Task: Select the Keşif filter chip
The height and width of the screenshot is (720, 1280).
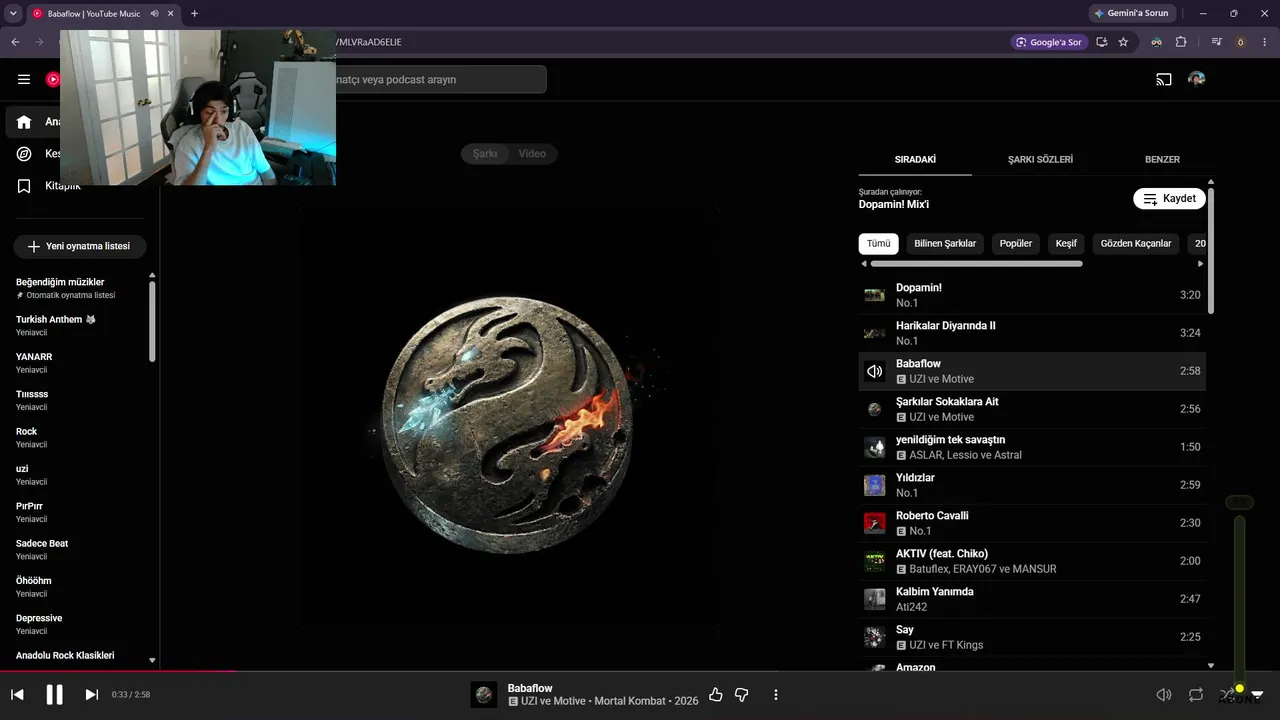Action: 1066,243
